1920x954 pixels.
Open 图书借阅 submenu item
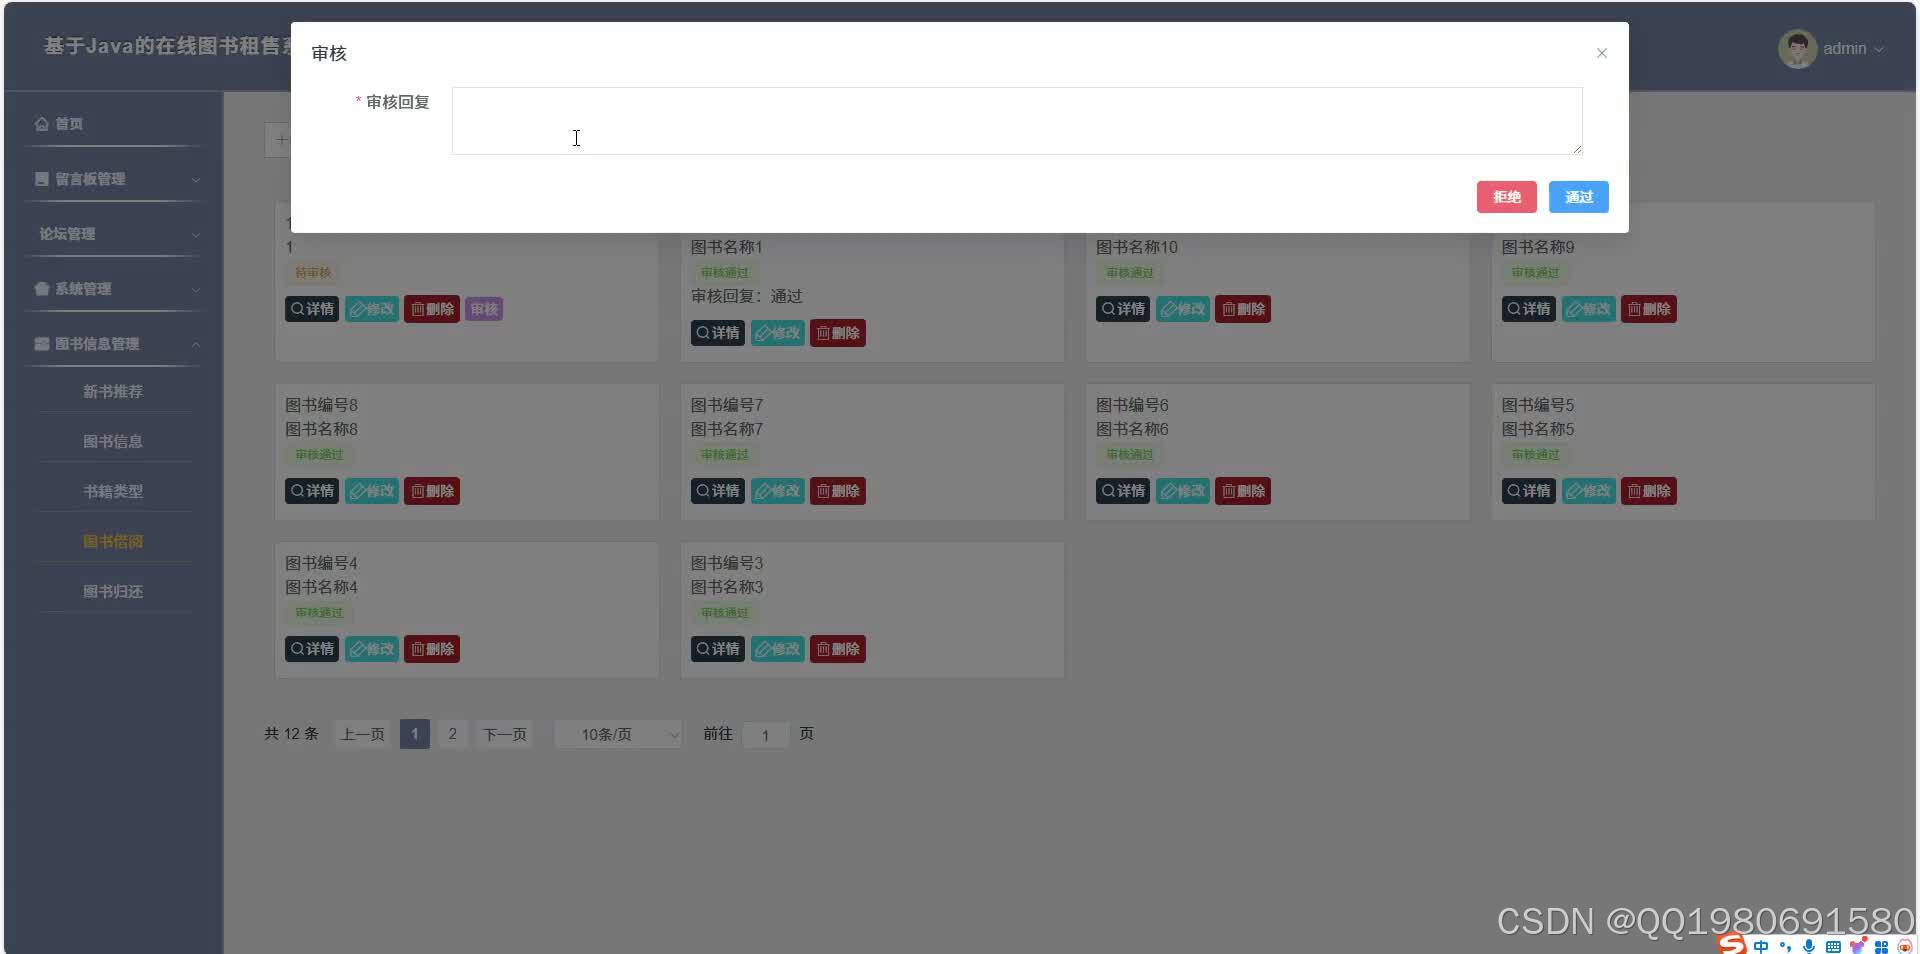[113, 542]
